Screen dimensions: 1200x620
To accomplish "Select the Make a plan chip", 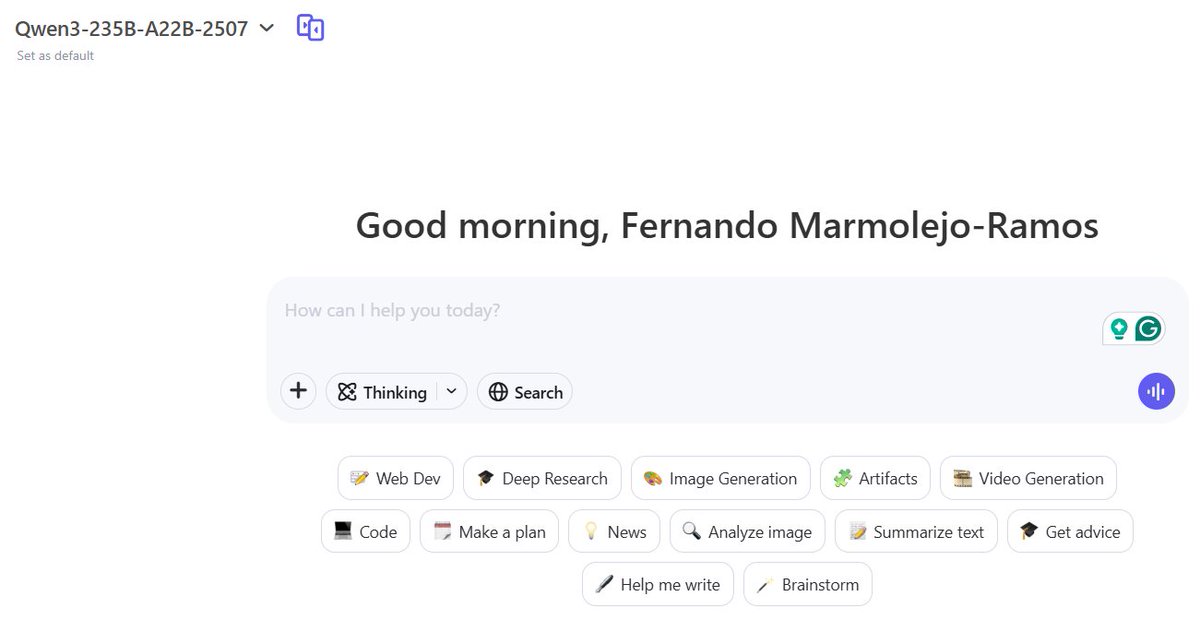I will [489, 531].
